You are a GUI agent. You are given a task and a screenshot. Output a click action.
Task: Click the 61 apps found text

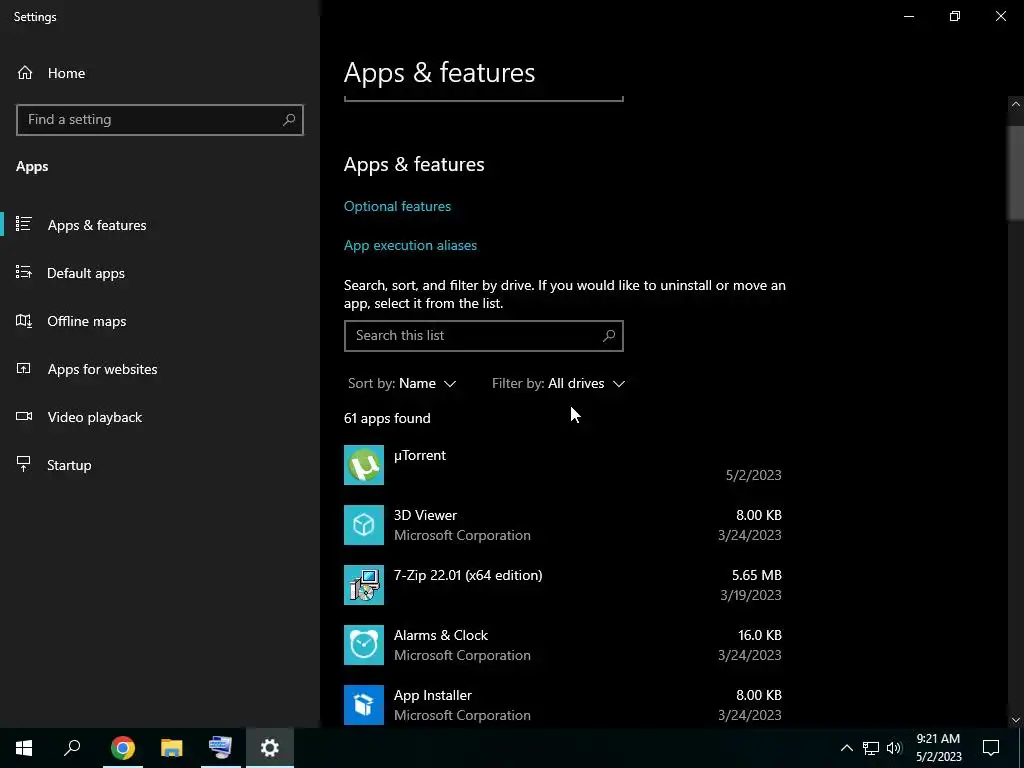[387, 418]
